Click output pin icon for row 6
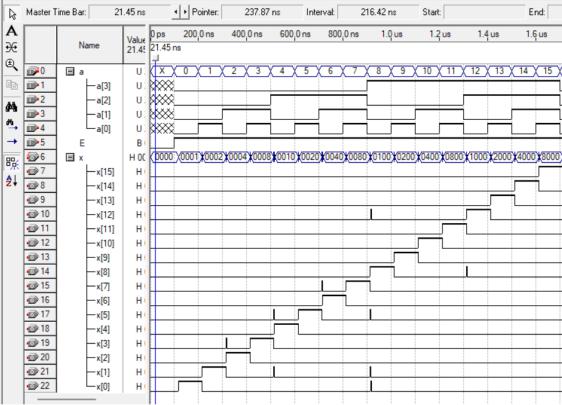The image size is (562, 405). coord(33,157)
